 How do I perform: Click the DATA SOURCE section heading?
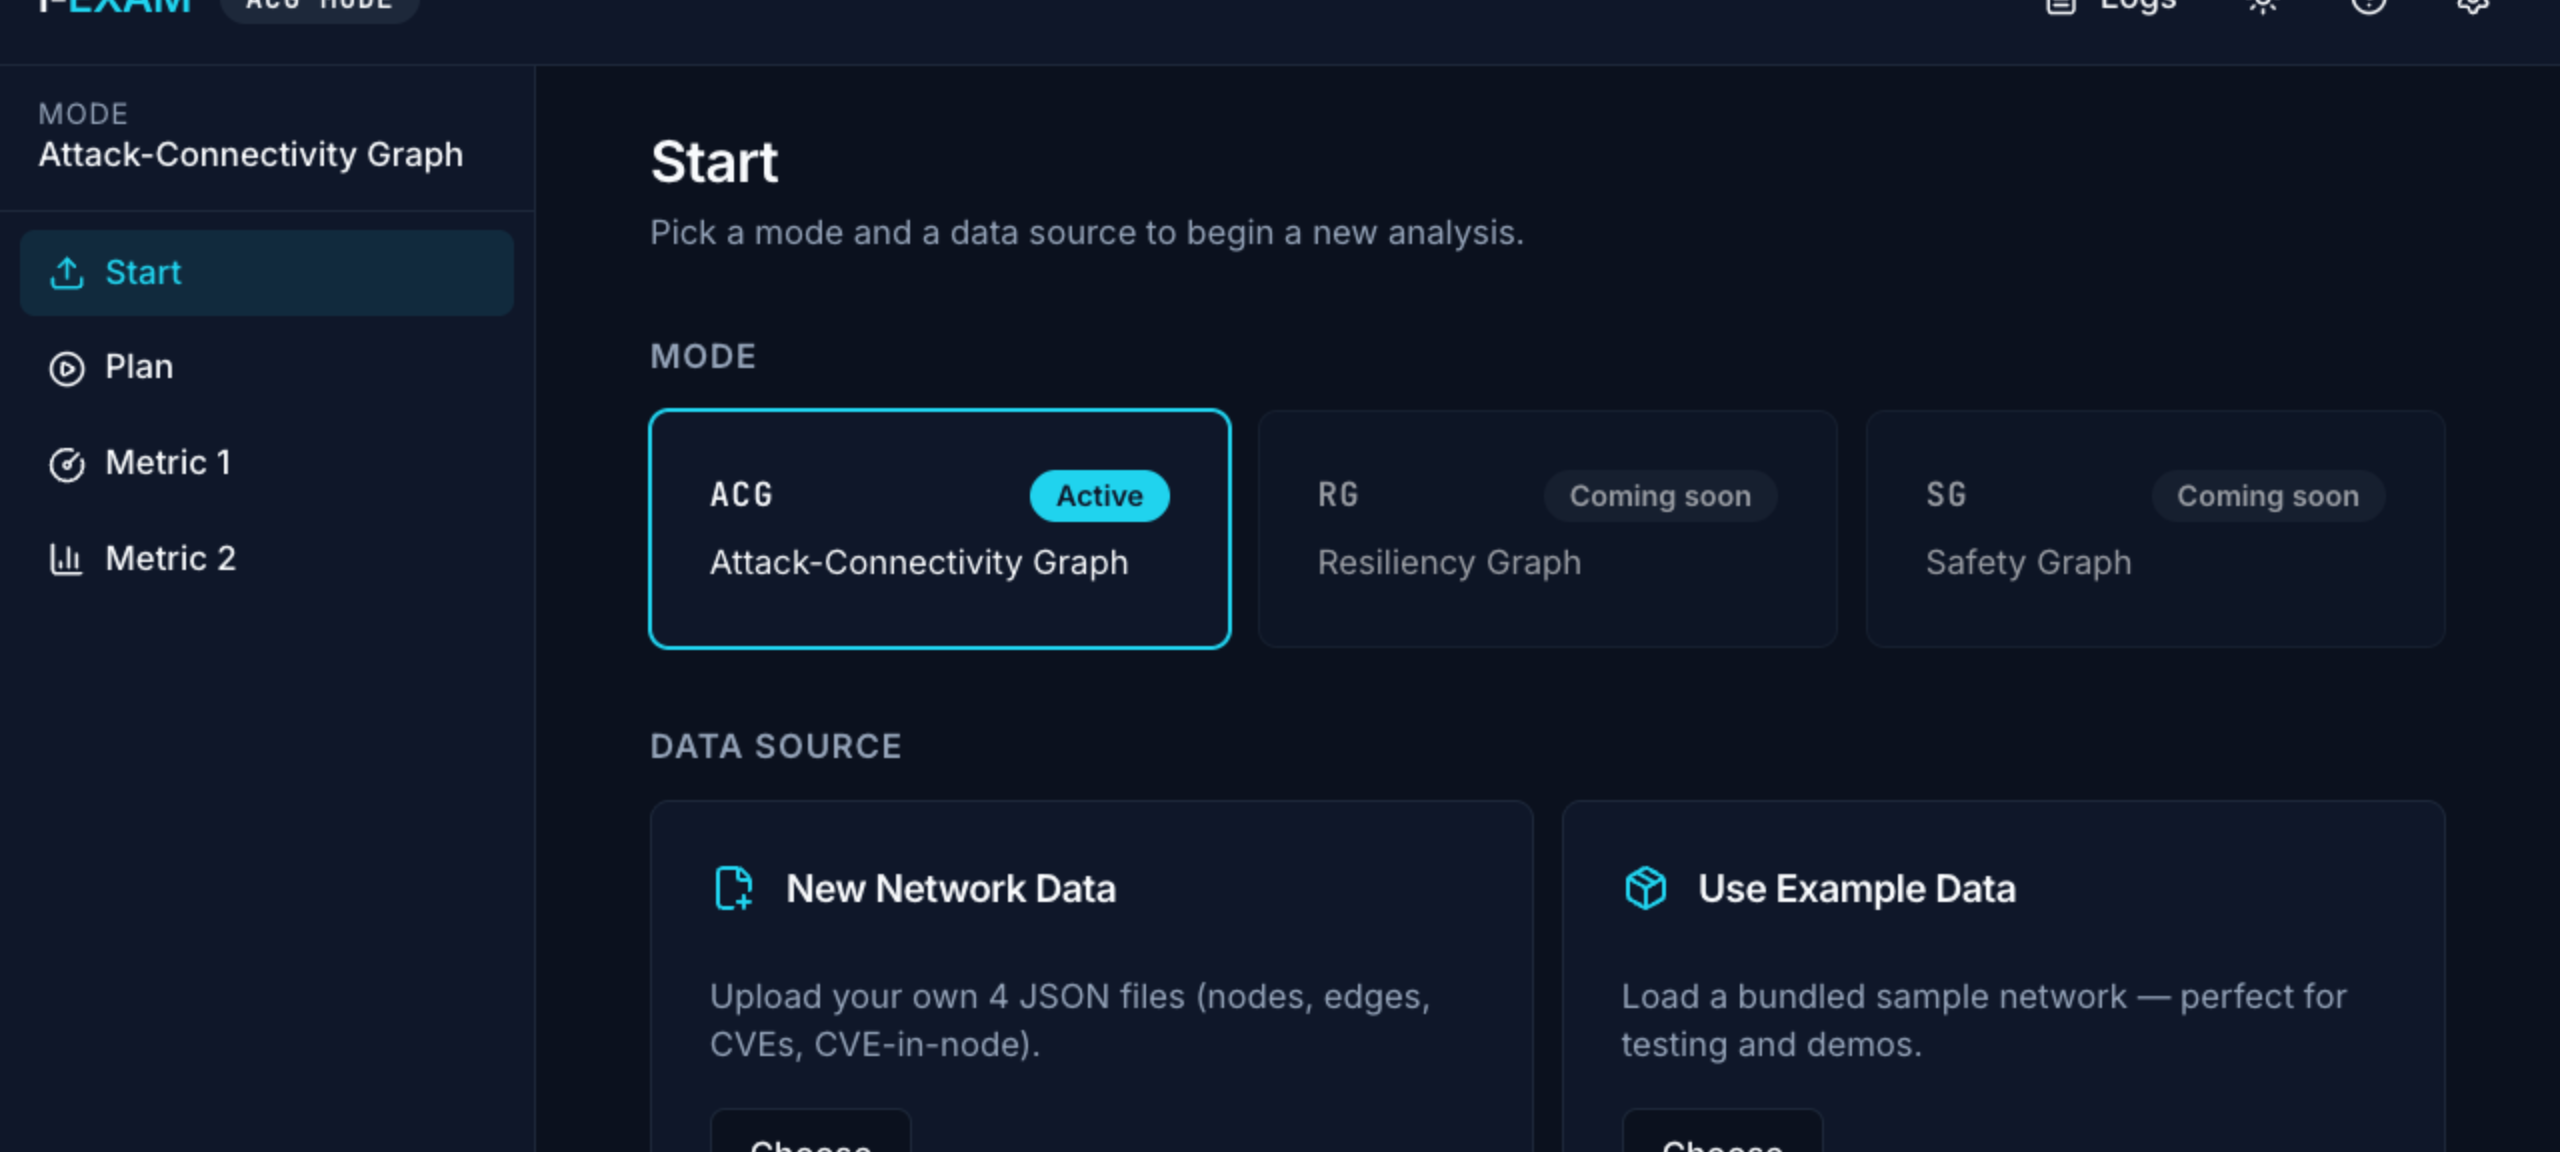pyautogui.click(x=776, y=747)
